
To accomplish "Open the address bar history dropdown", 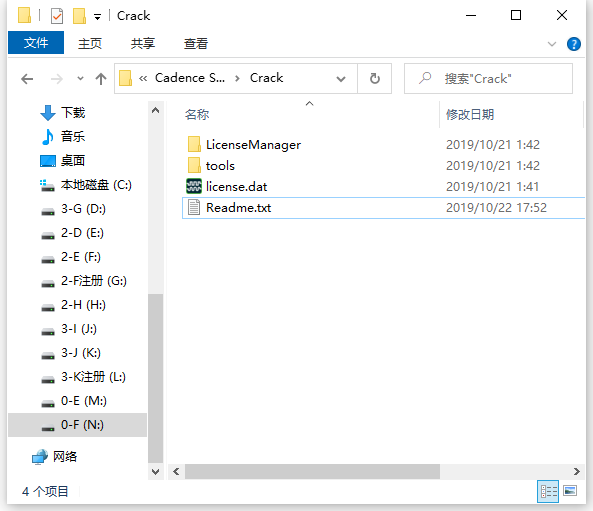I will (341, 79).
